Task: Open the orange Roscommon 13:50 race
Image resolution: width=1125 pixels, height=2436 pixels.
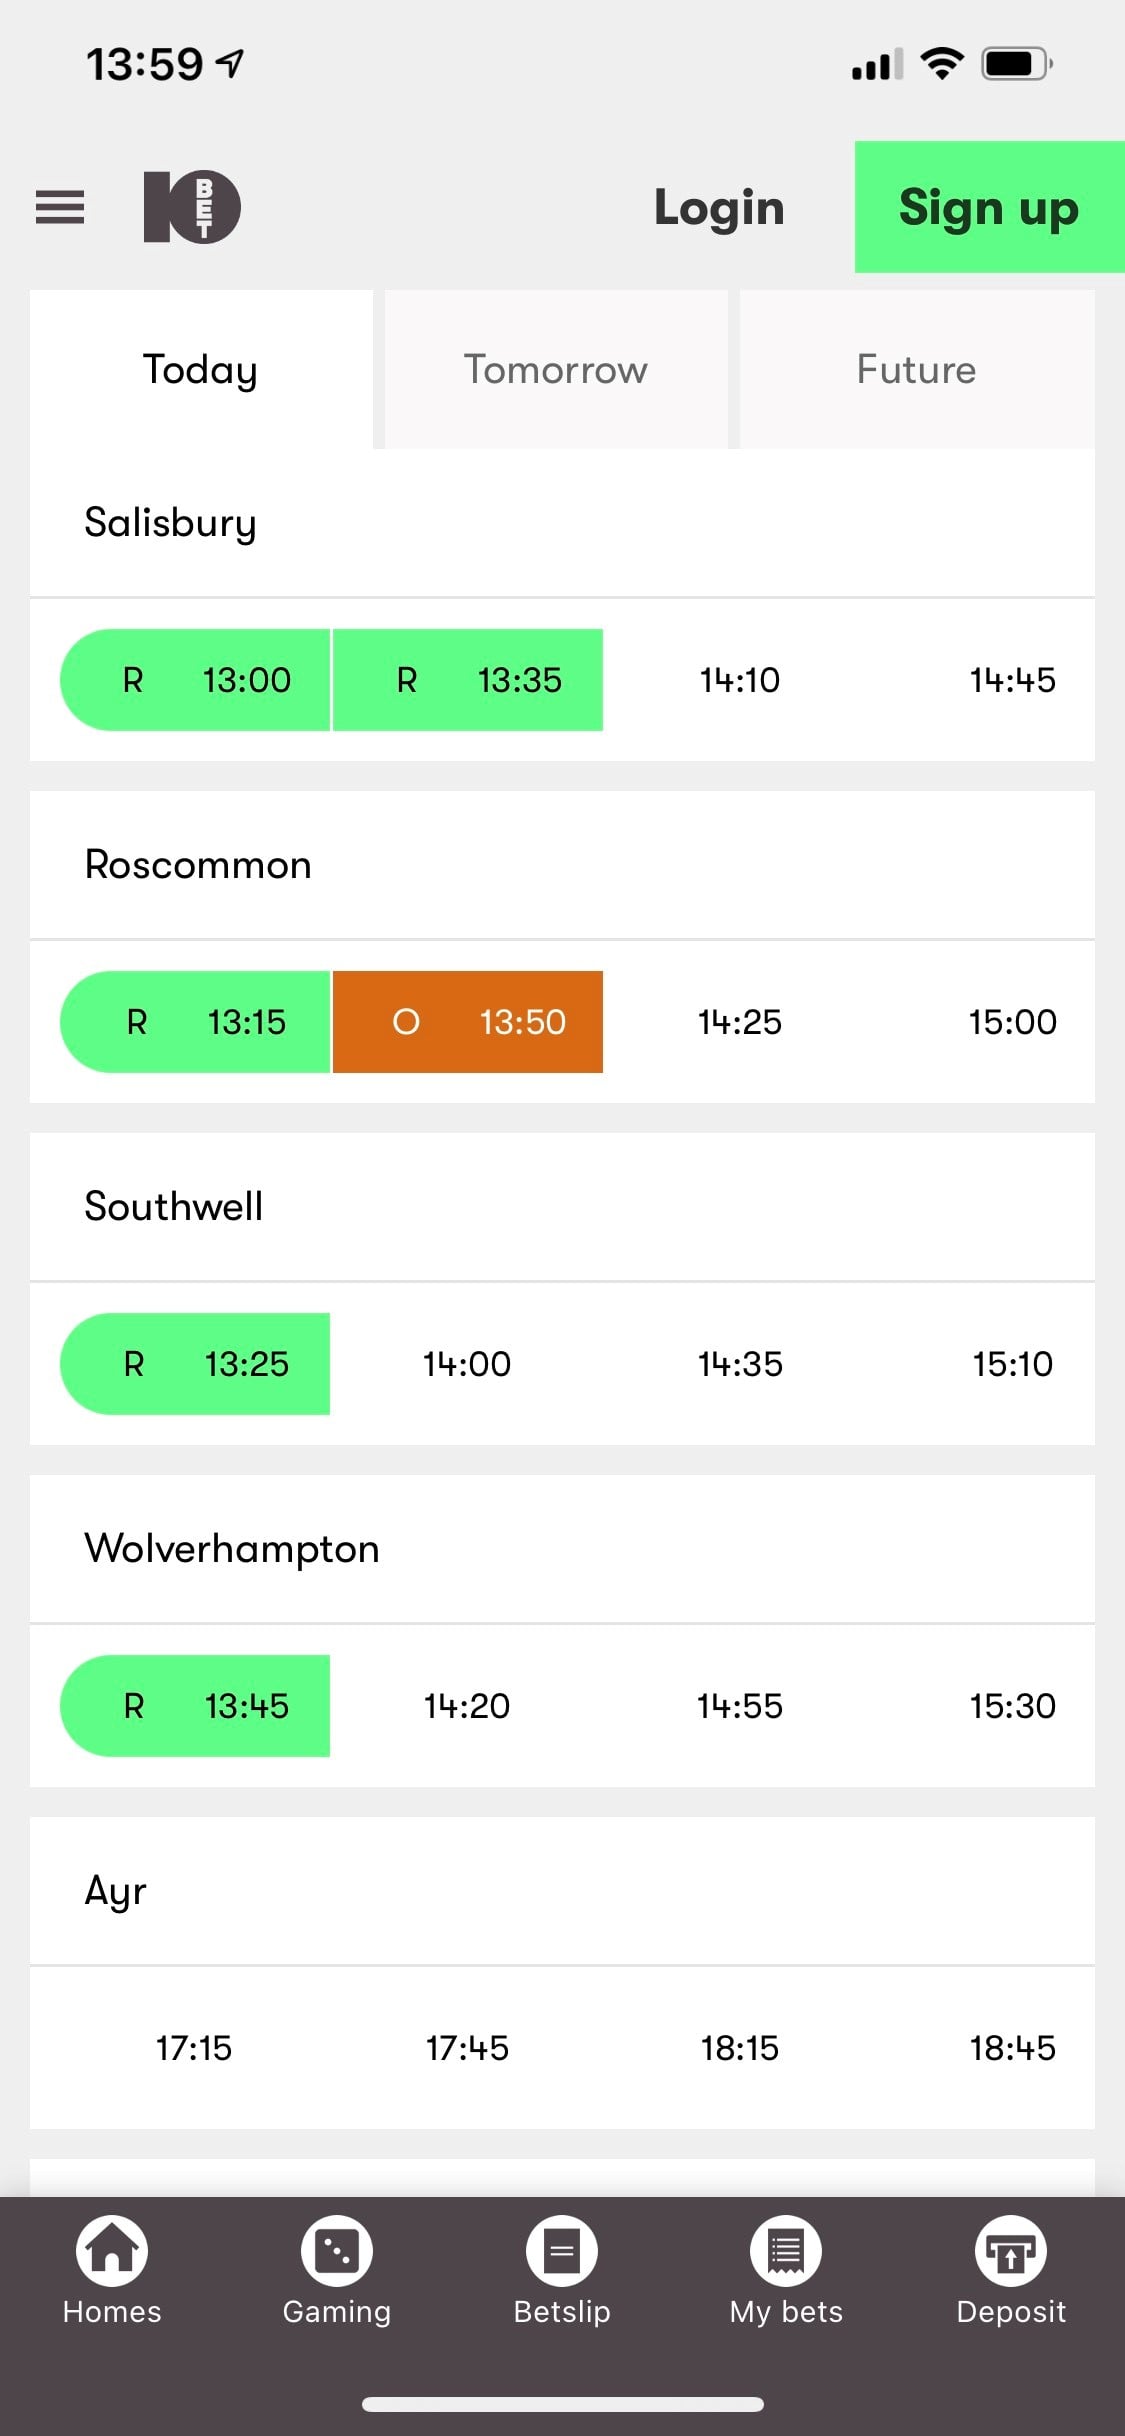Action: (x=468, y=1022)
